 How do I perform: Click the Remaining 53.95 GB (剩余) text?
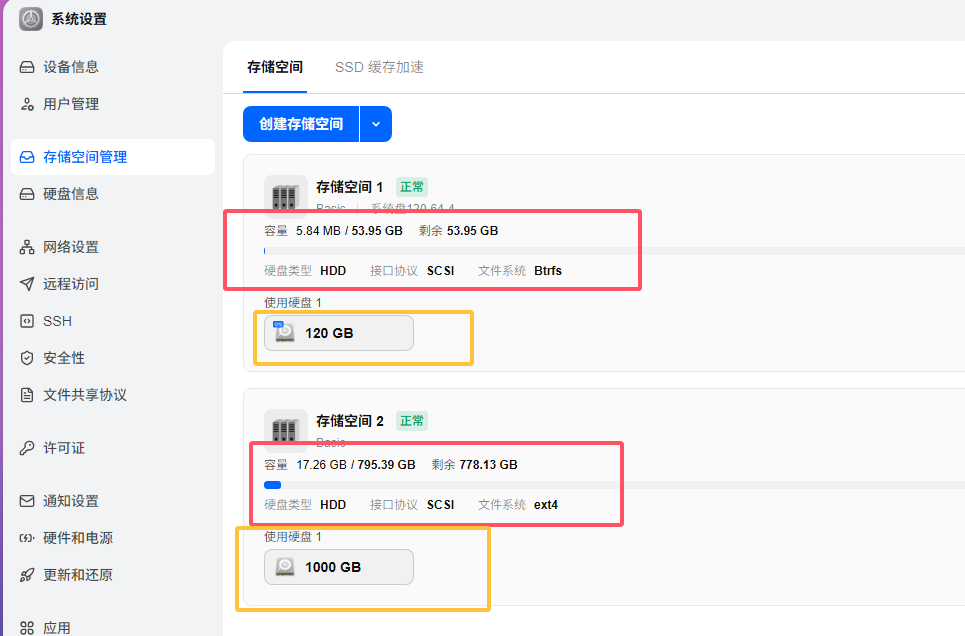[458, 231]
